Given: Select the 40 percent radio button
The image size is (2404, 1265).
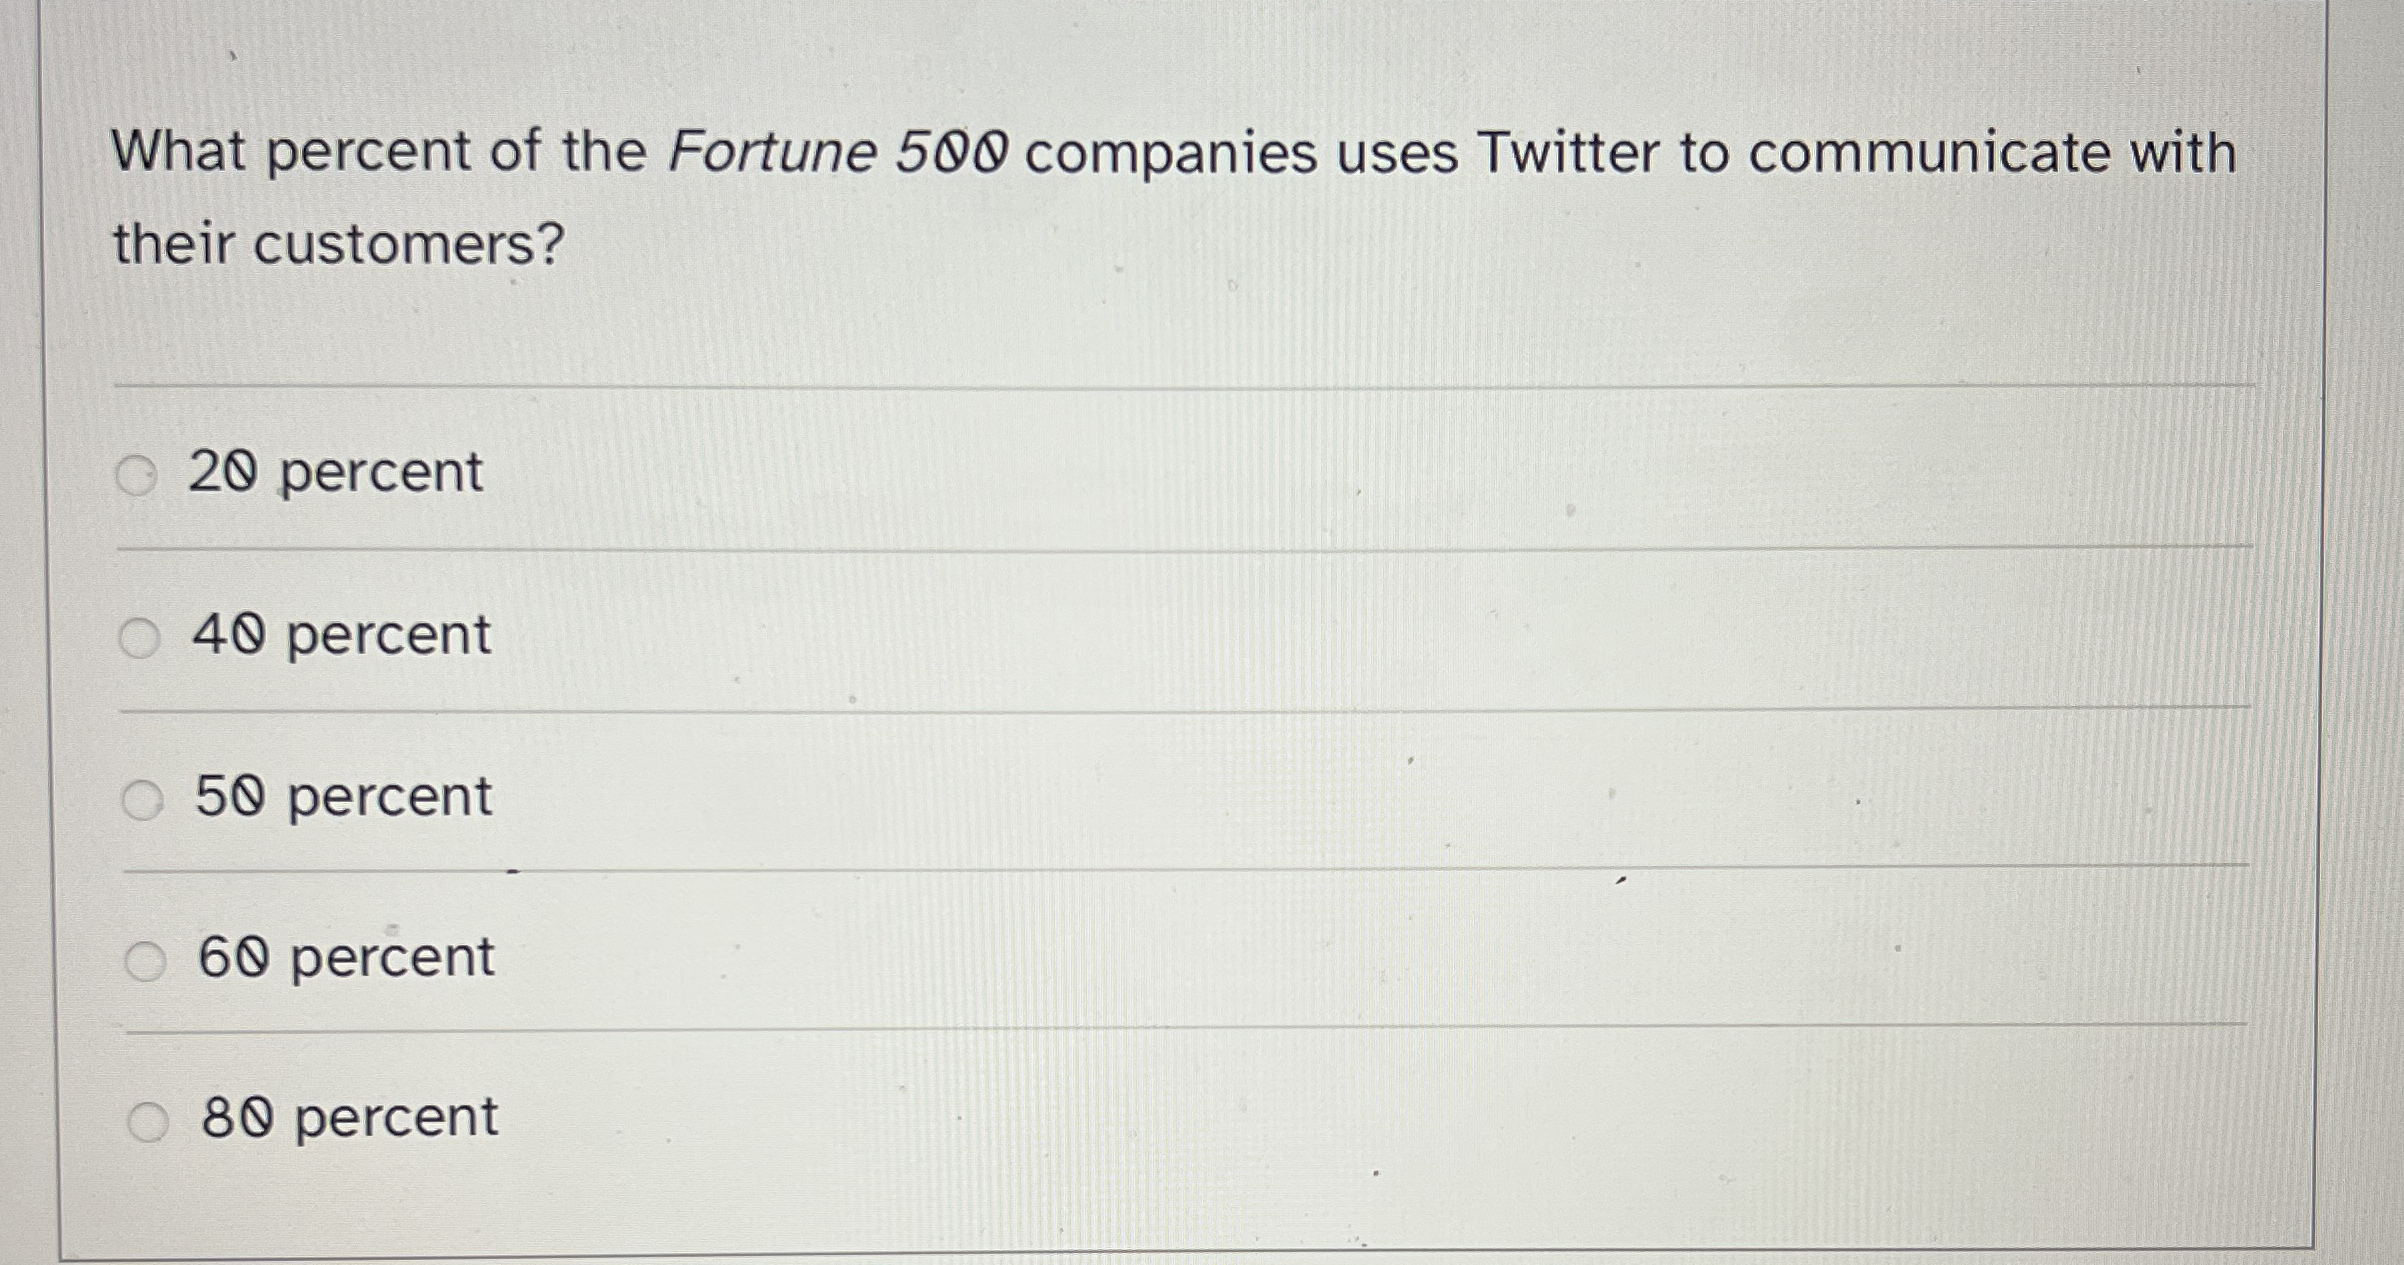Looking at the screenshot, I should [x=141, y=637].
